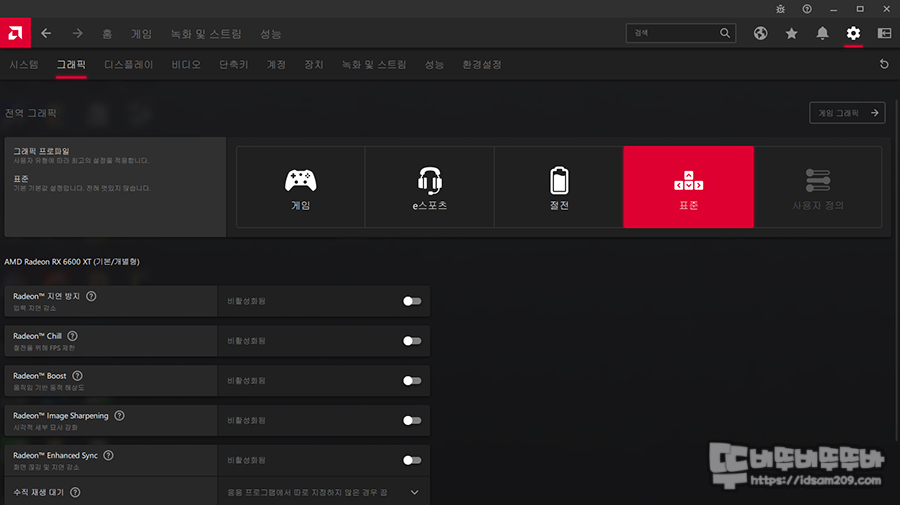This screenshot has width=900, height=505.
Task: Go back with the left arrow
Action: [46, 33]
